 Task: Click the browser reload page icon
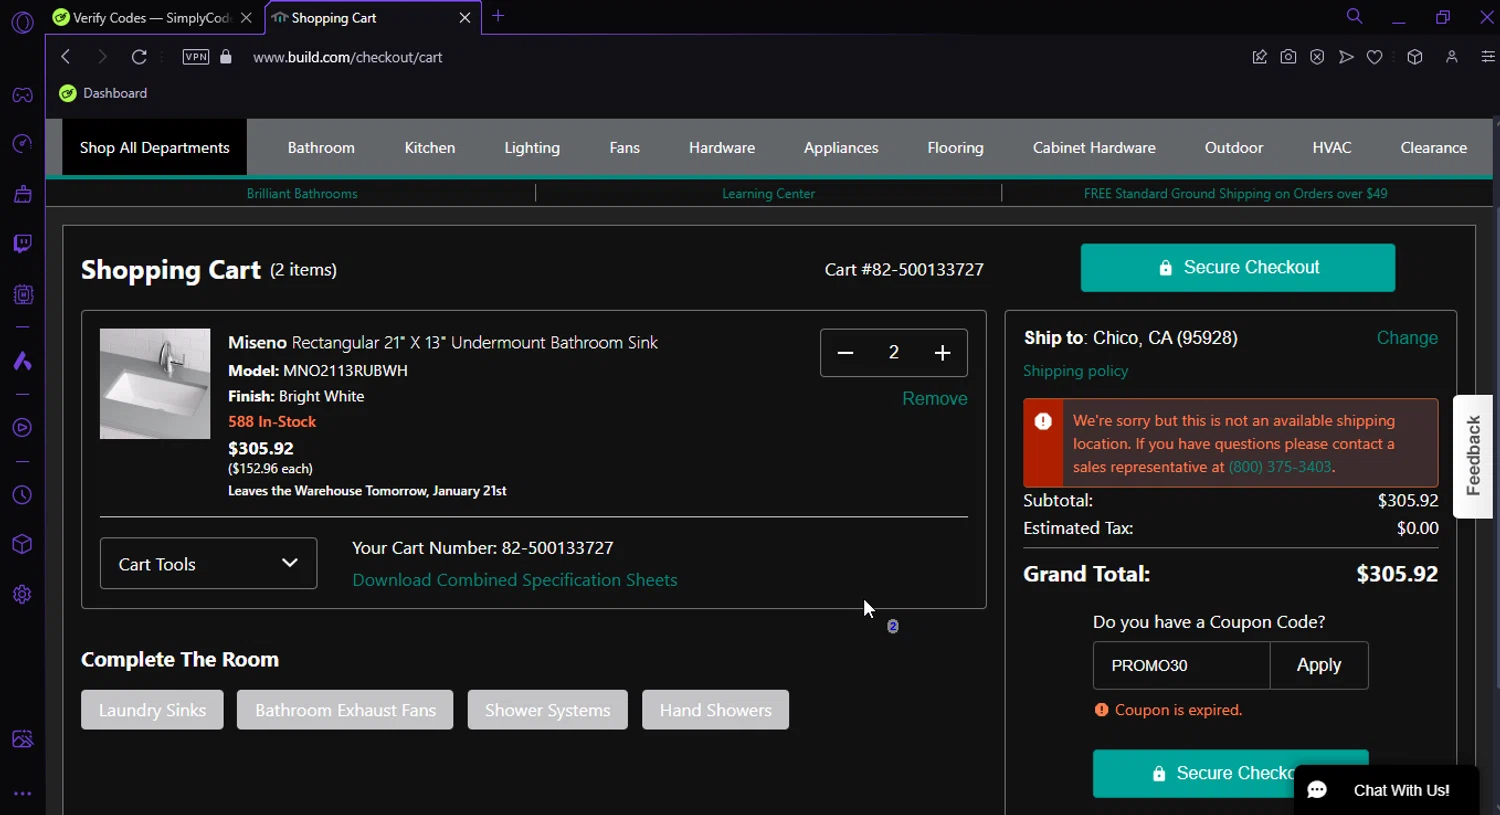pos(139,57)
